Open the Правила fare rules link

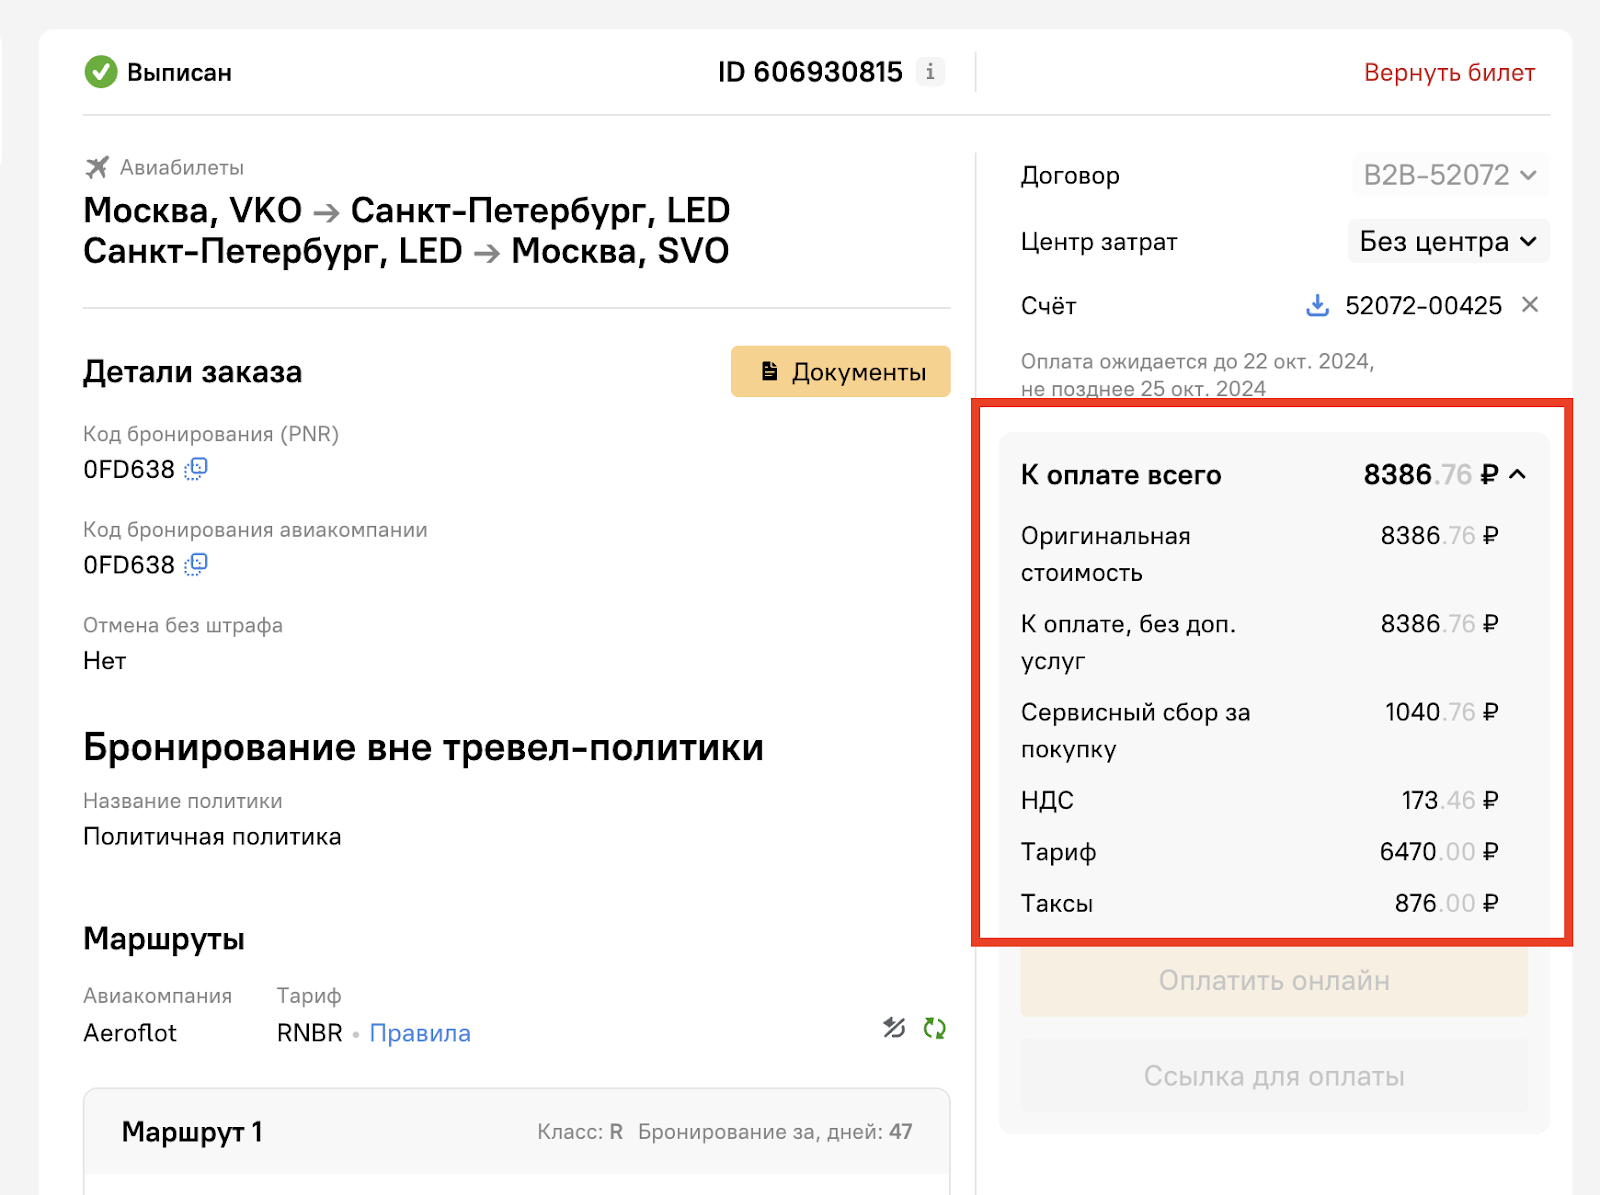coord(420,1033)
